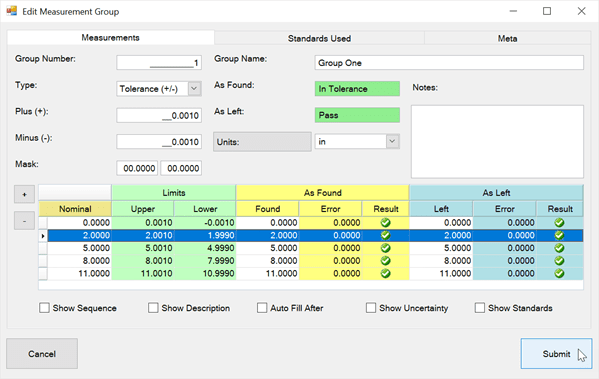Click the Group Number input field
Viewport: 599px width, 379px height.
click(159, 63)
